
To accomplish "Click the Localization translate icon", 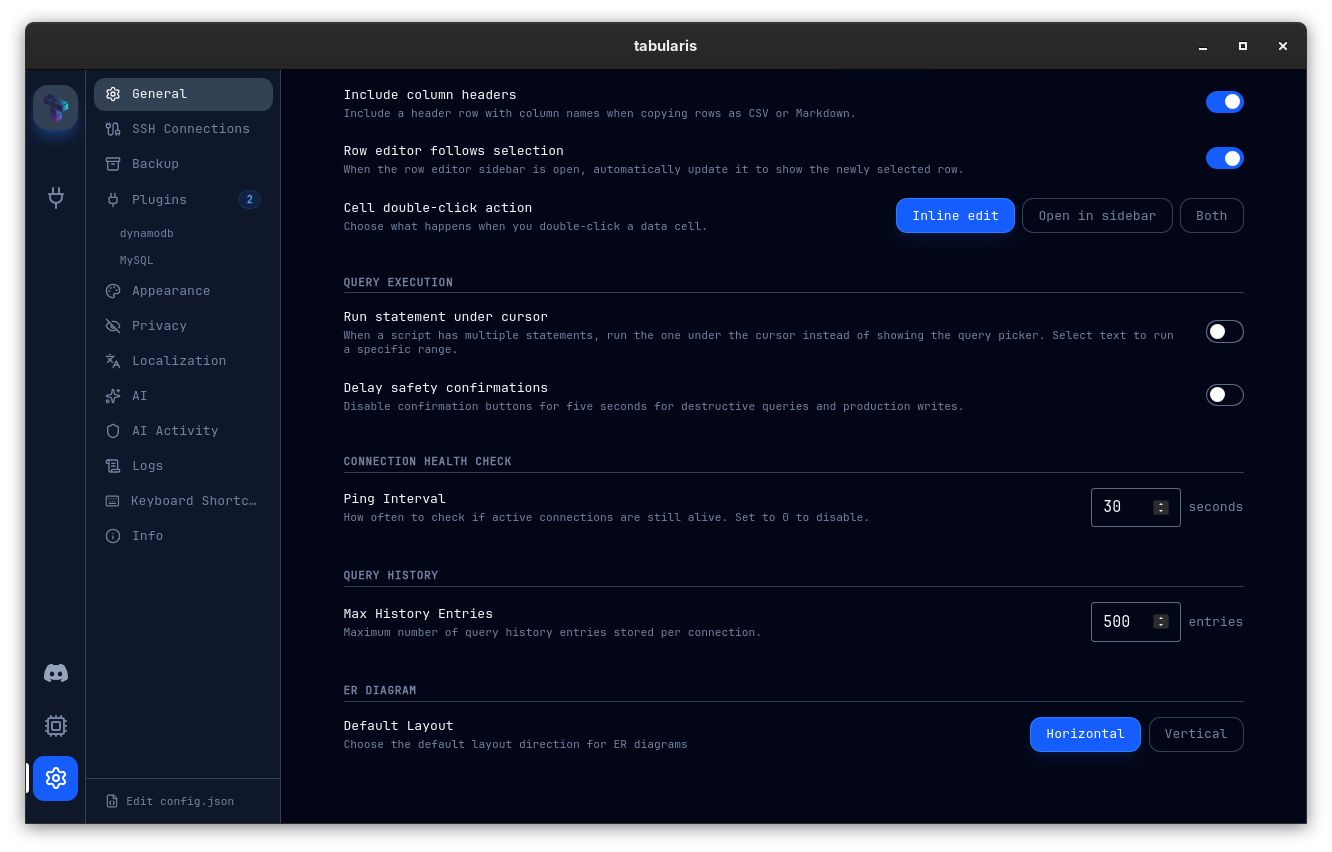I will (113, 361).
